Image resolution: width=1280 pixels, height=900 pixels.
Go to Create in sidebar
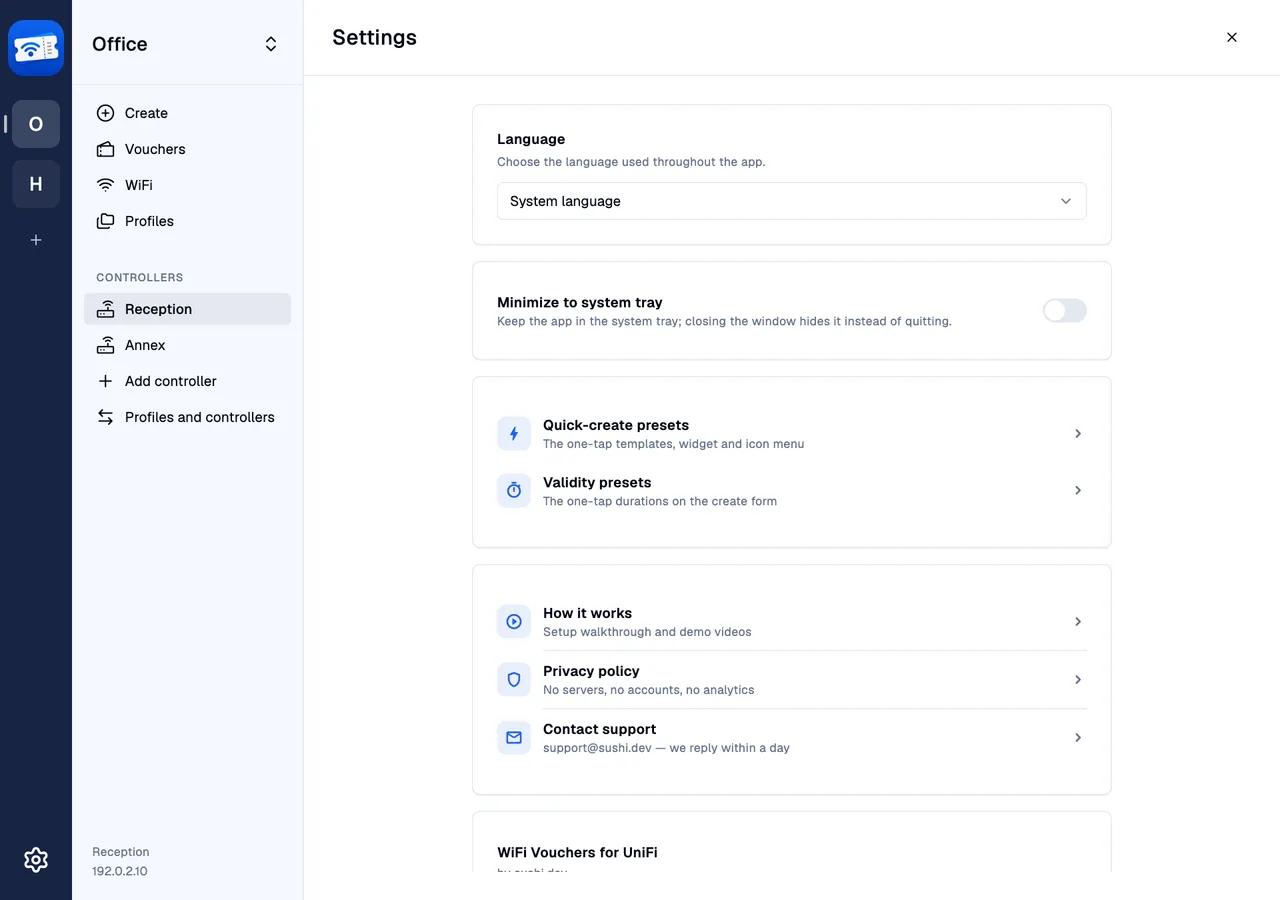[187, 113]
